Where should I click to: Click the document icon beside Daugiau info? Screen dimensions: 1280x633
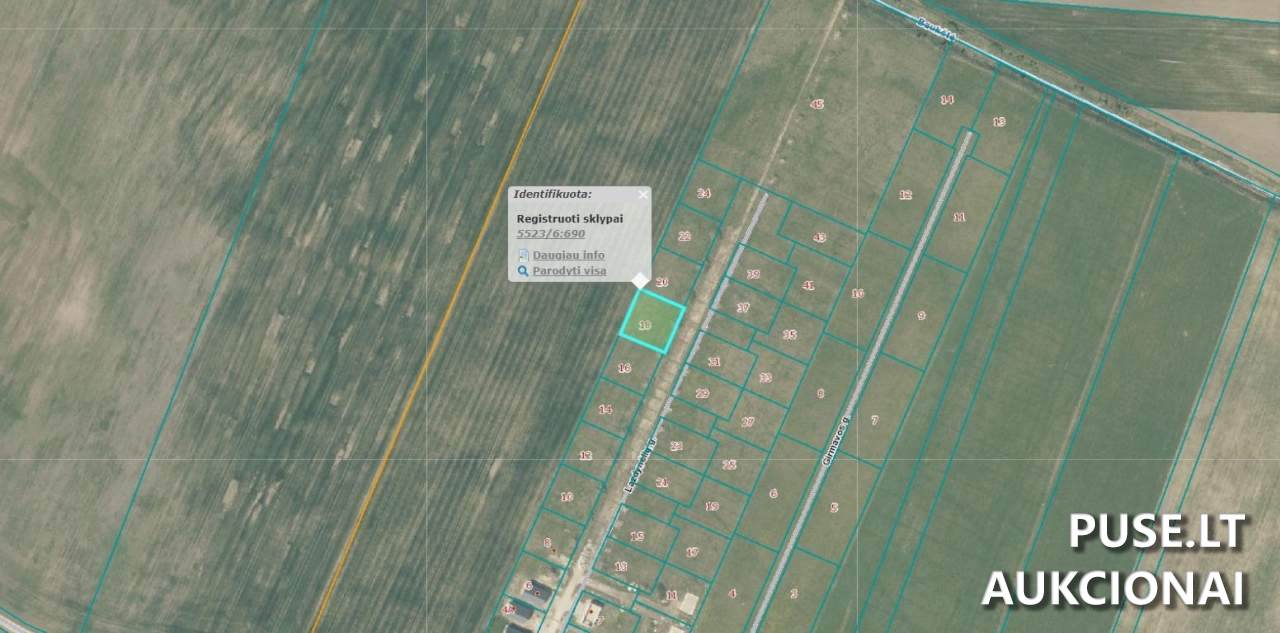(523, 256)
